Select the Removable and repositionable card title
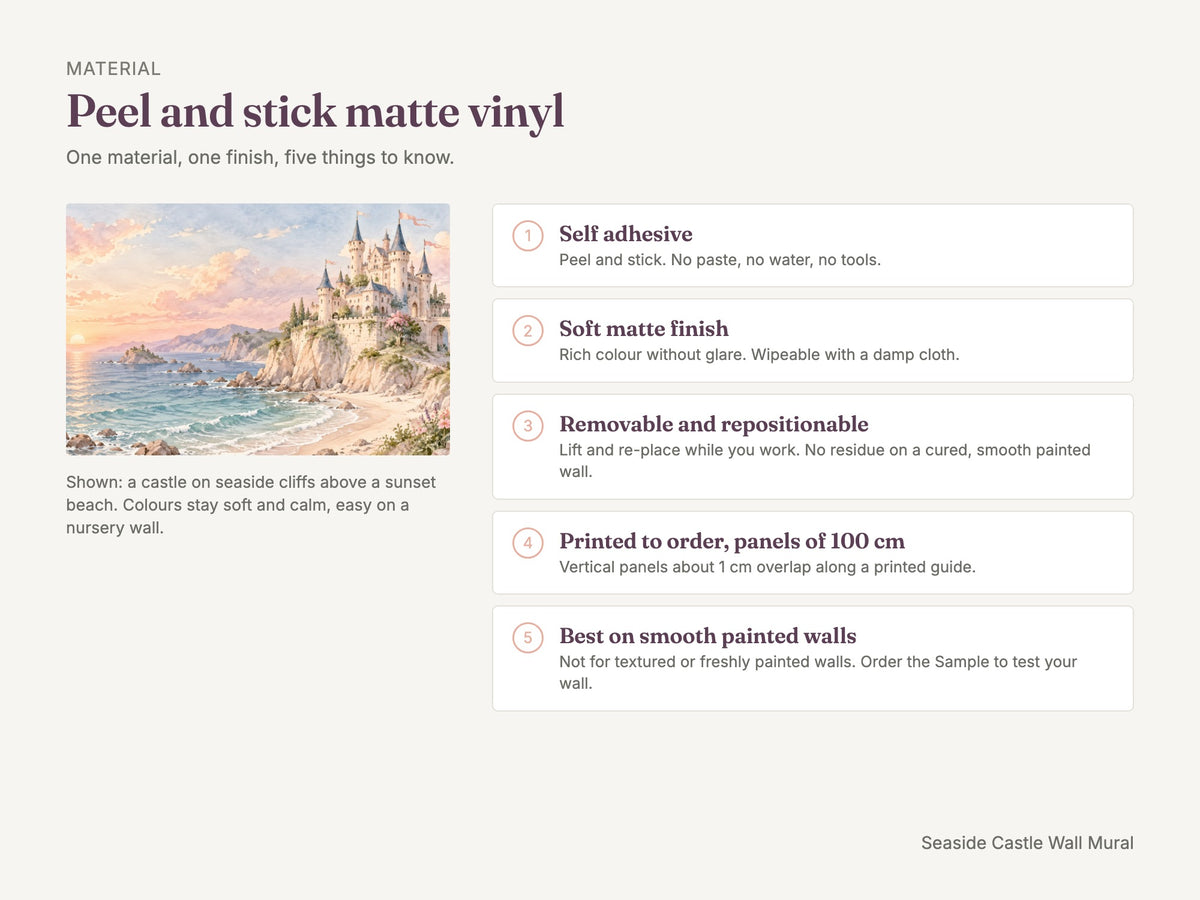This screenshot has height=900, width=1200. pyautogui.click(x=714, y=424)
